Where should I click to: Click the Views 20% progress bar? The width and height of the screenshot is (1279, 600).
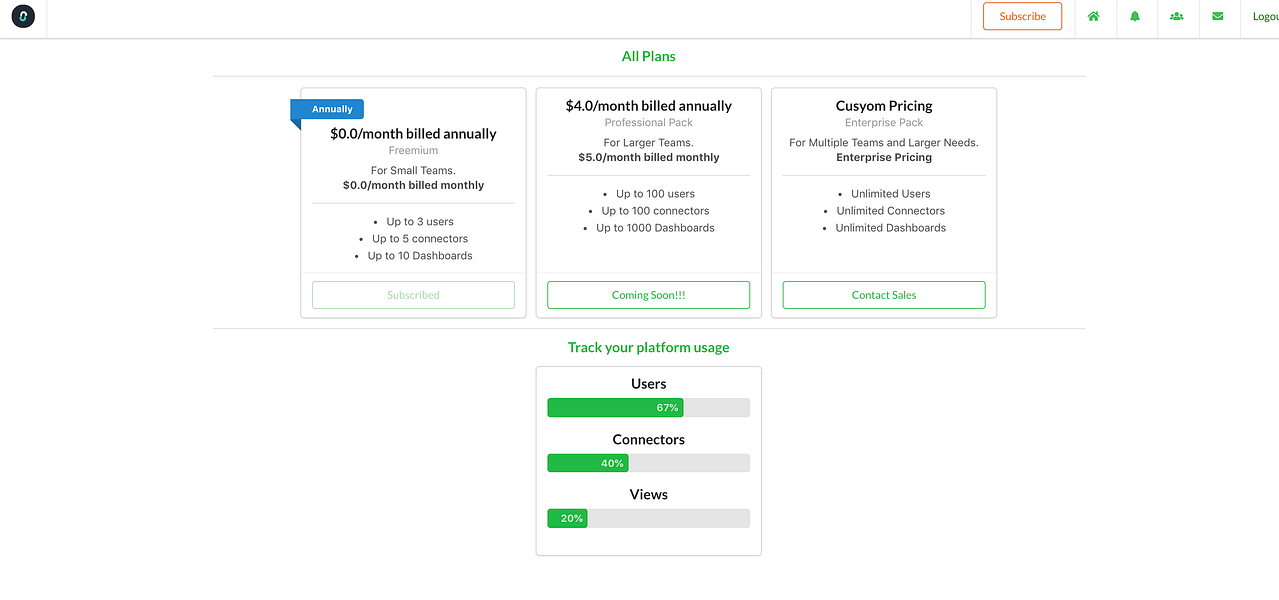(648, 518)
